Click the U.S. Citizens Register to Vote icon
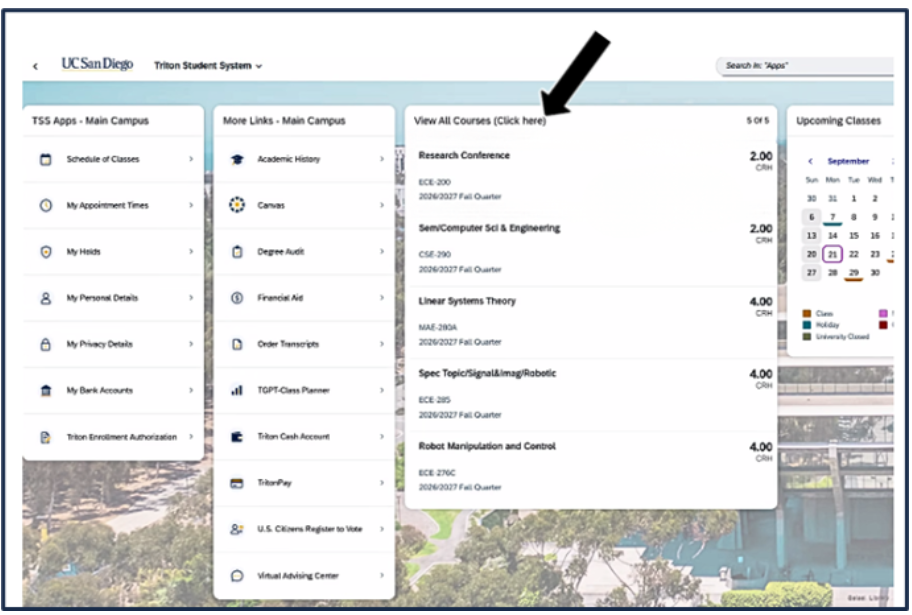Image resolution: width=912 pixels, height=615 pixels. pos(237,529)
